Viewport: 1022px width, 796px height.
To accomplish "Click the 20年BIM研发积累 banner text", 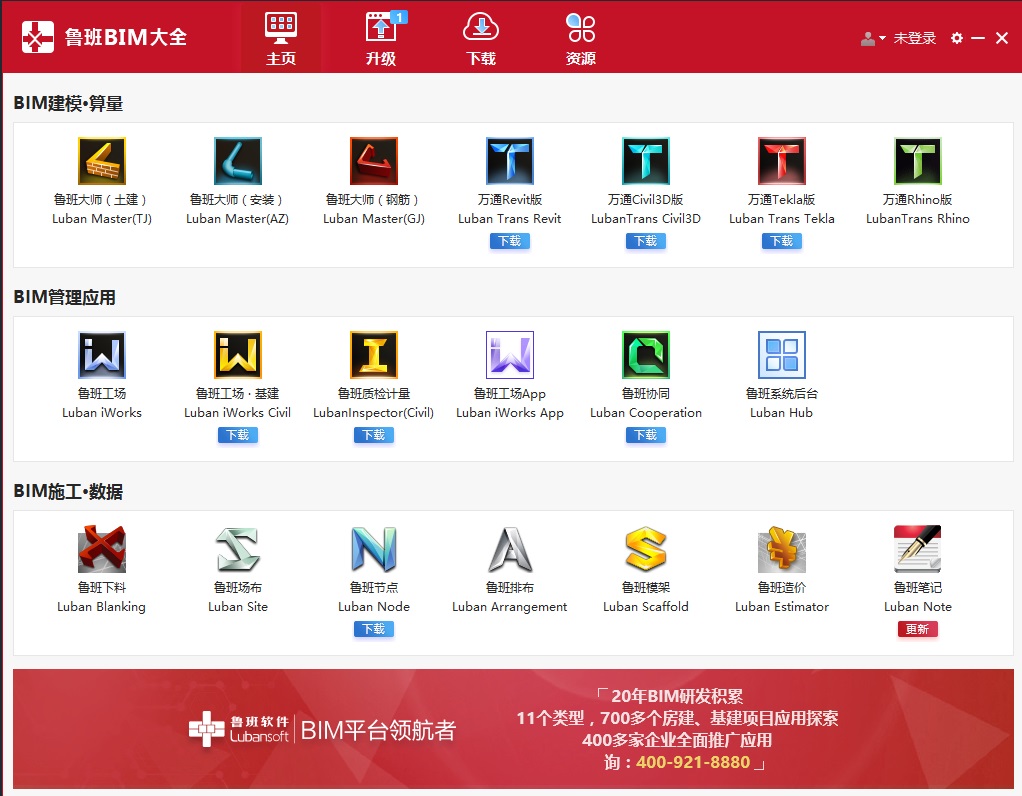I will [x=677, y=696].
